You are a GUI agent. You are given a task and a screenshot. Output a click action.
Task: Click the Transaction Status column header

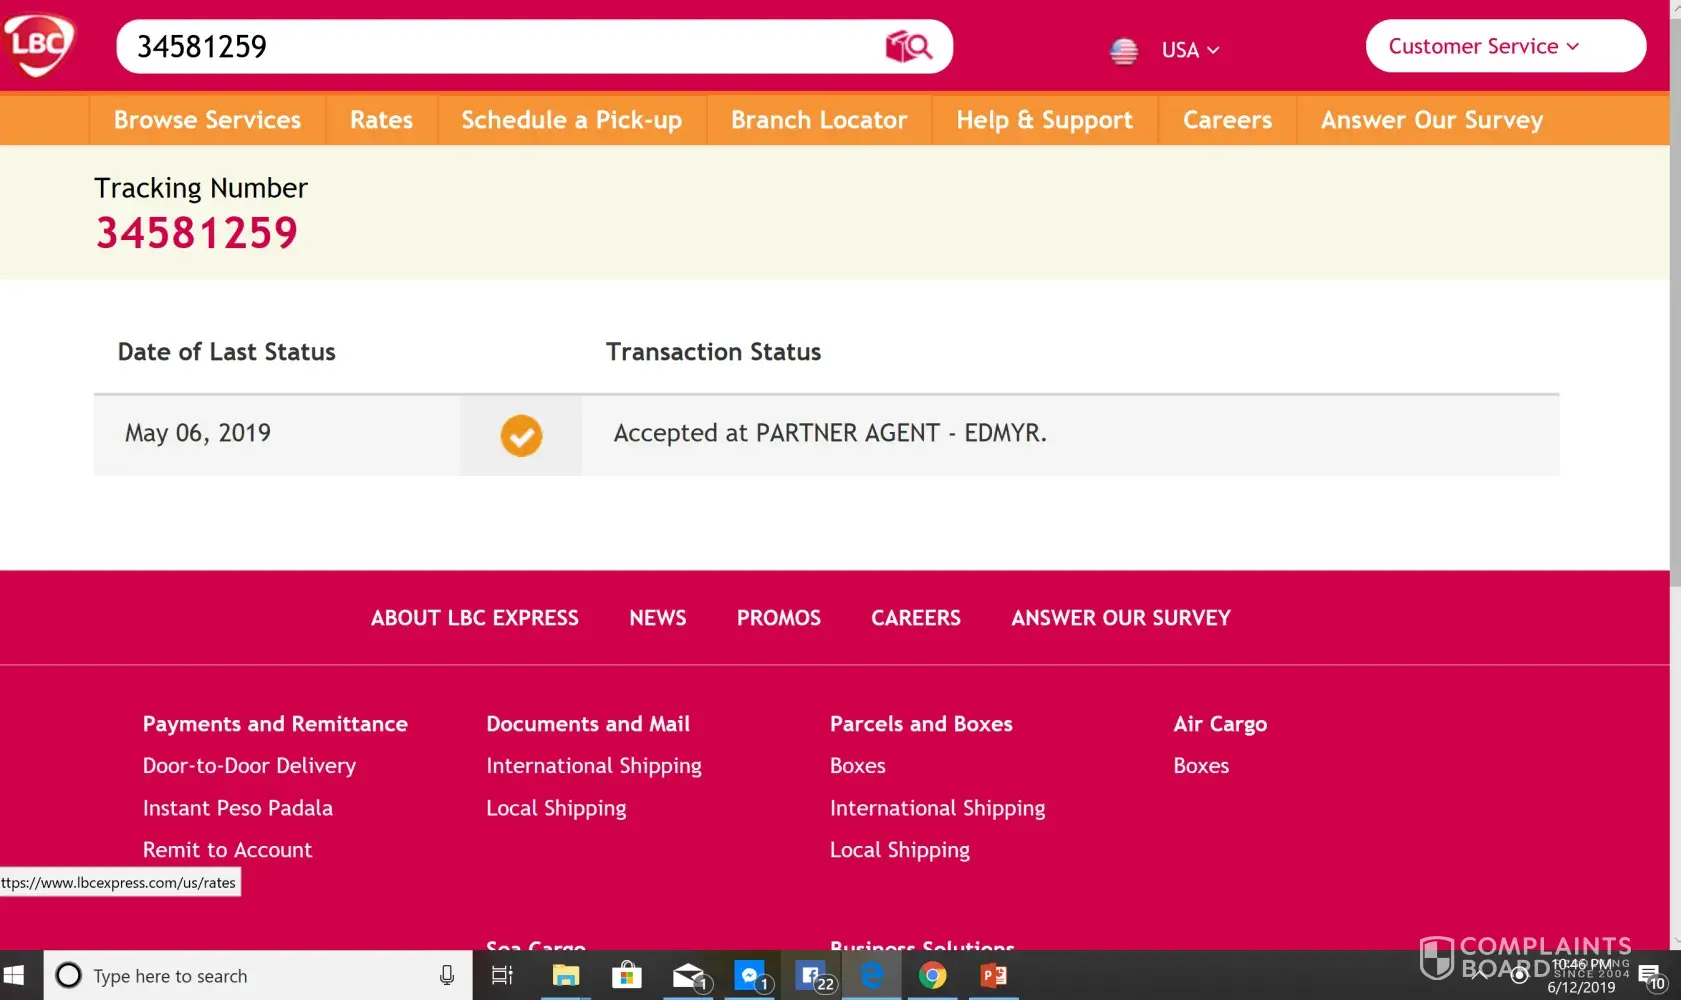tap(713, 352)
